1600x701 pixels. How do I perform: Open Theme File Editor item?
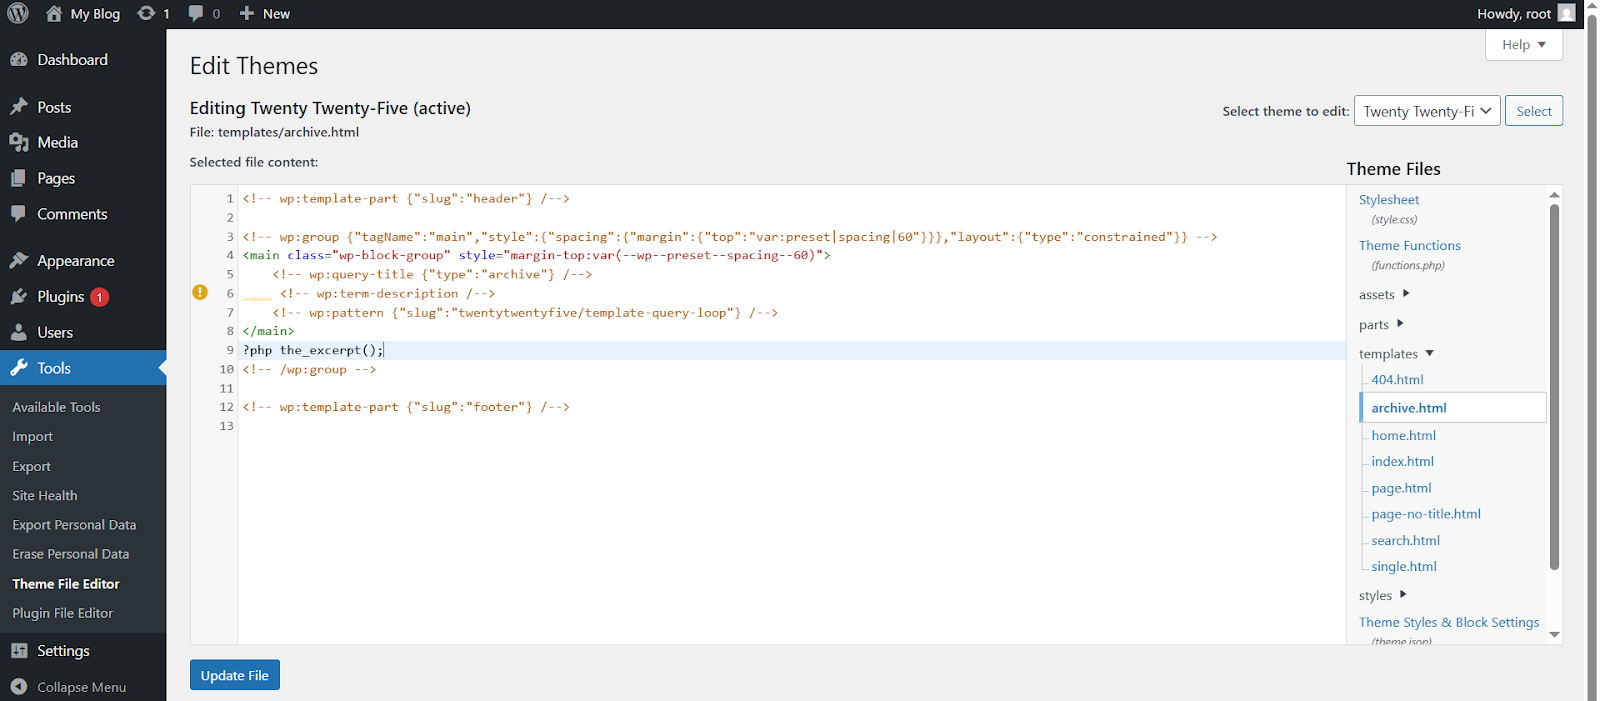pos(66,584)
